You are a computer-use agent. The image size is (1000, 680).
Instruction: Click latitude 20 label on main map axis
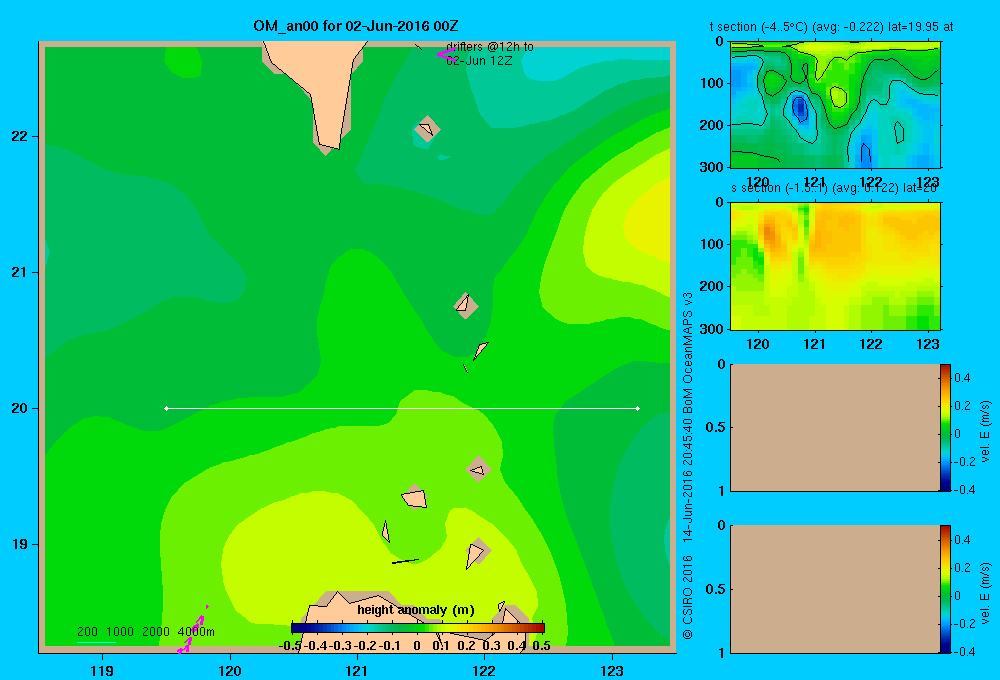19,408
